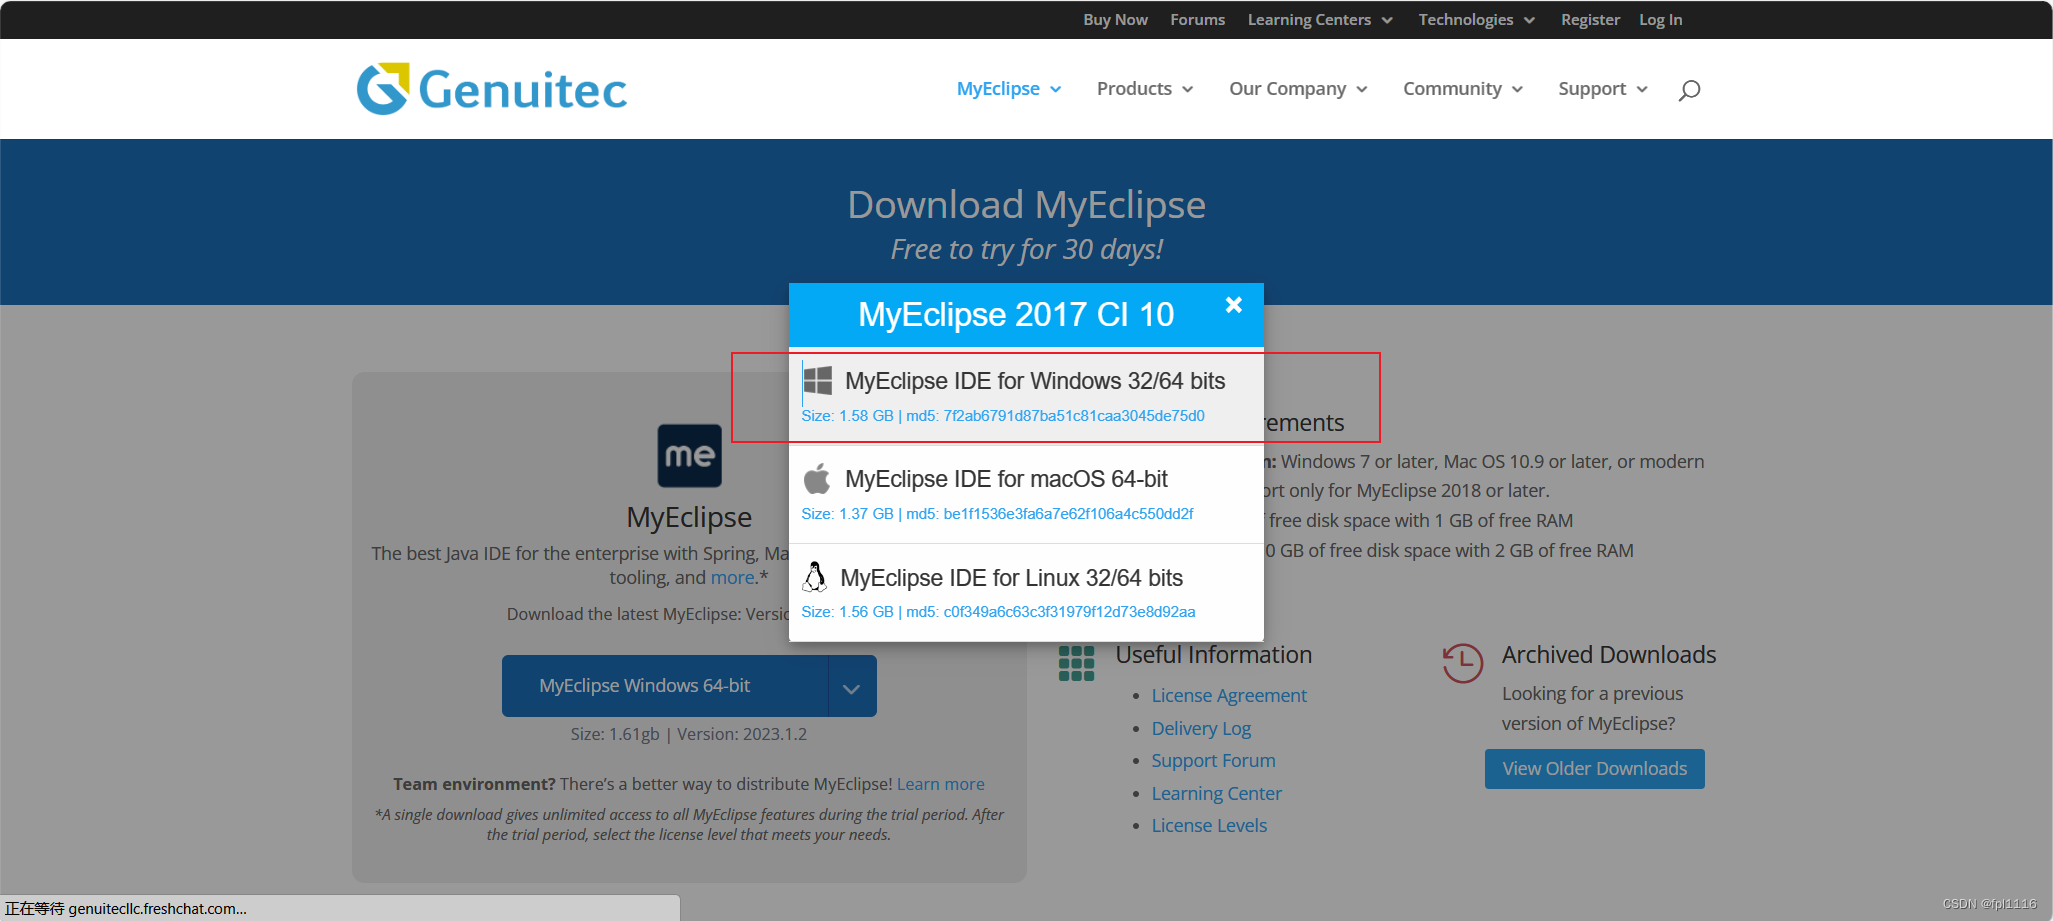The width and height of the screenshot is (2053, 921).
Task: Open the Delivery Log page
Action: pos(1200,728)
